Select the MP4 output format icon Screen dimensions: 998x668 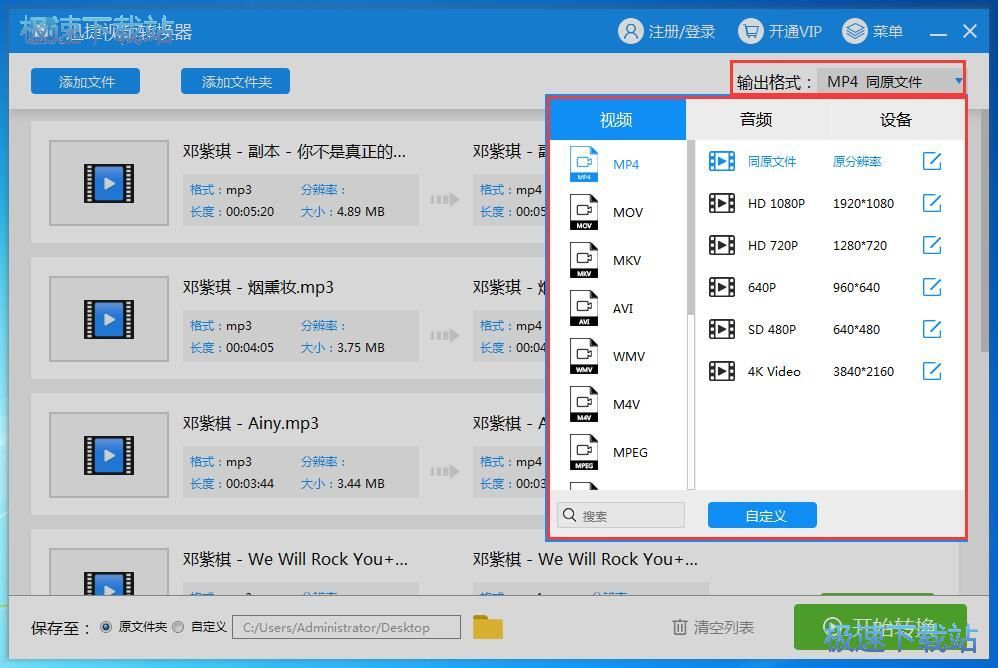[x=585, y=164]
